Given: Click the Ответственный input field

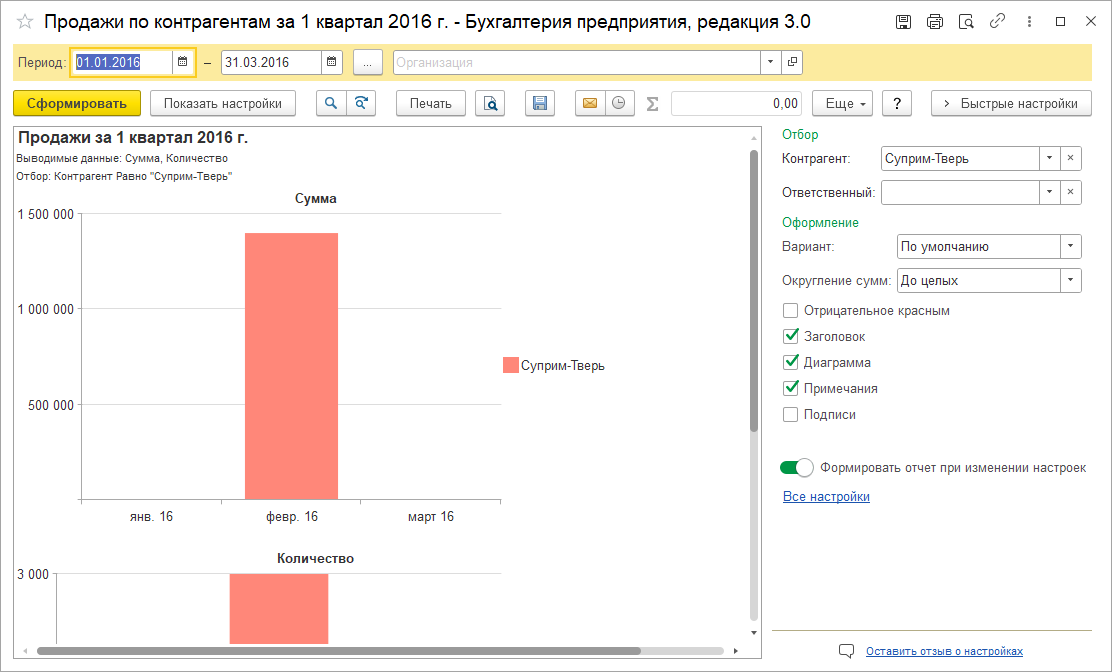Looking at the screenshot, I should pyautogui.click(x=960, y=192).
